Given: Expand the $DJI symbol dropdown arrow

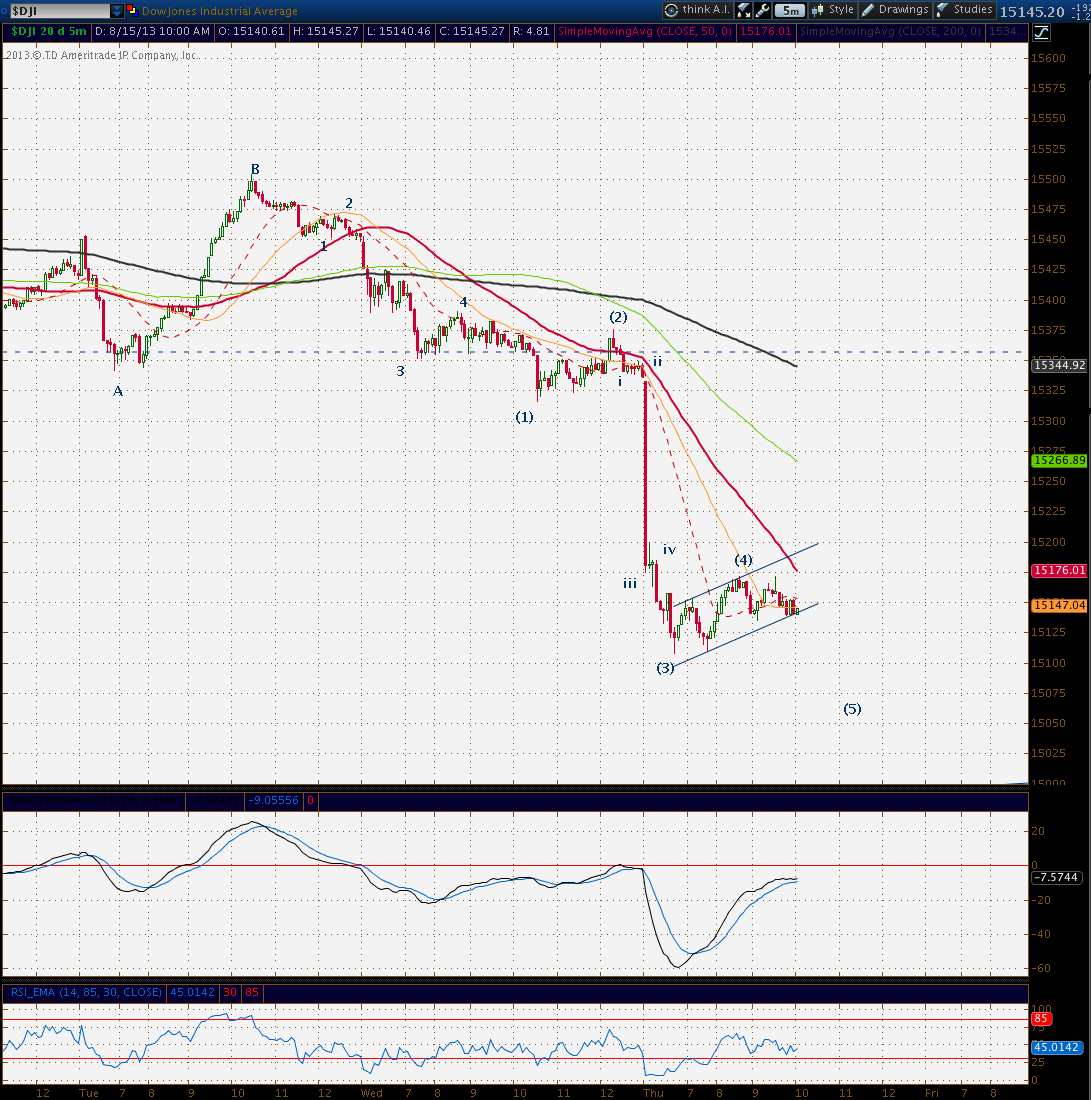Looking at the screenshot, I should tap(117, 11).
